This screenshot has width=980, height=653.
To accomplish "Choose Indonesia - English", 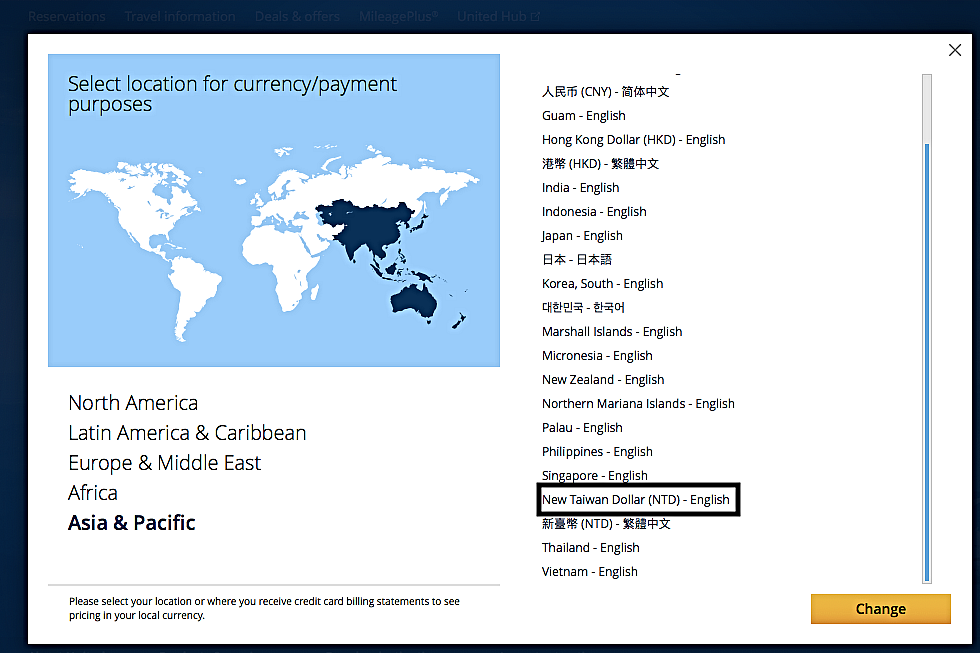I will (594, 212).
